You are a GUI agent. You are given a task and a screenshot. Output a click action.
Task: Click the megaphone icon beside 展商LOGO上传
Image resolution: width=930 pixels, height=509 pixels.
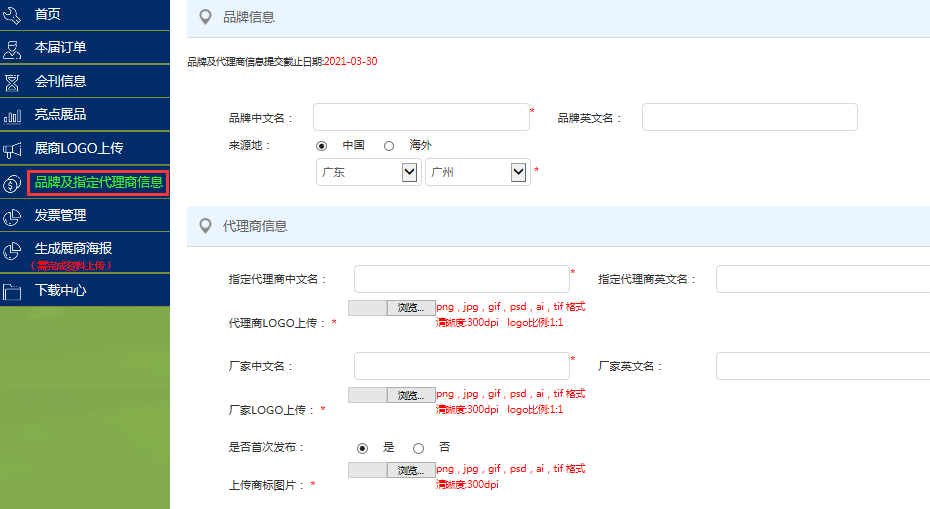13,149
